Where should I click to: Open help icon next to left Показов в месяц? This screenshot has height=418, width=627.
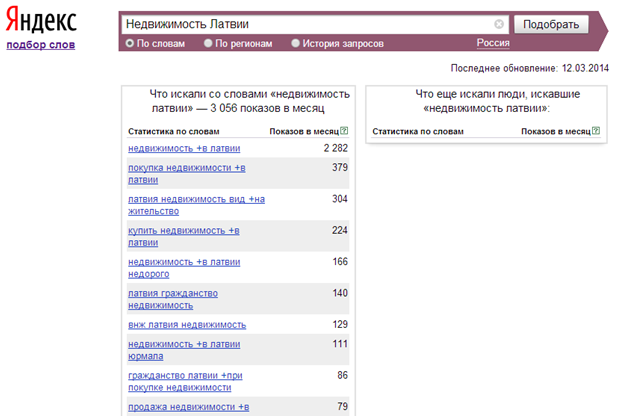tap(344, 131)
